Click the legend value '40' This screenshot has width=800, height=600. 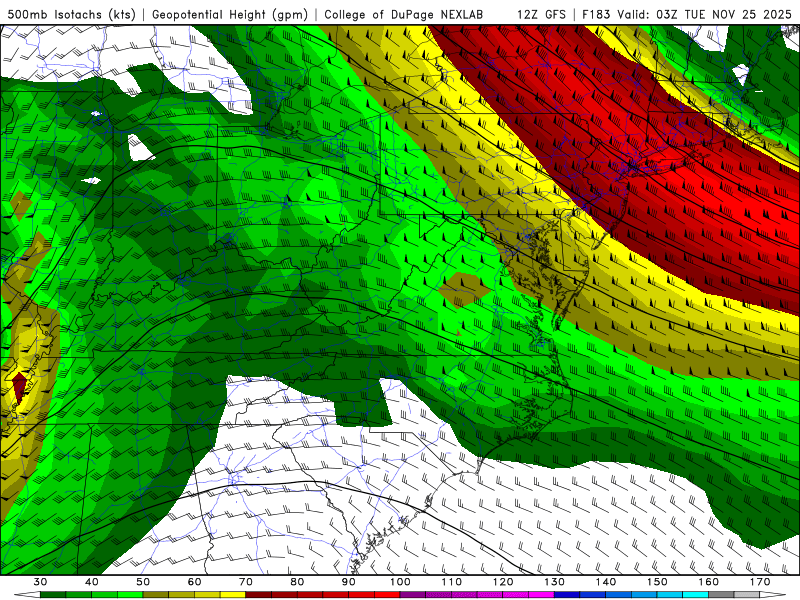92,582
